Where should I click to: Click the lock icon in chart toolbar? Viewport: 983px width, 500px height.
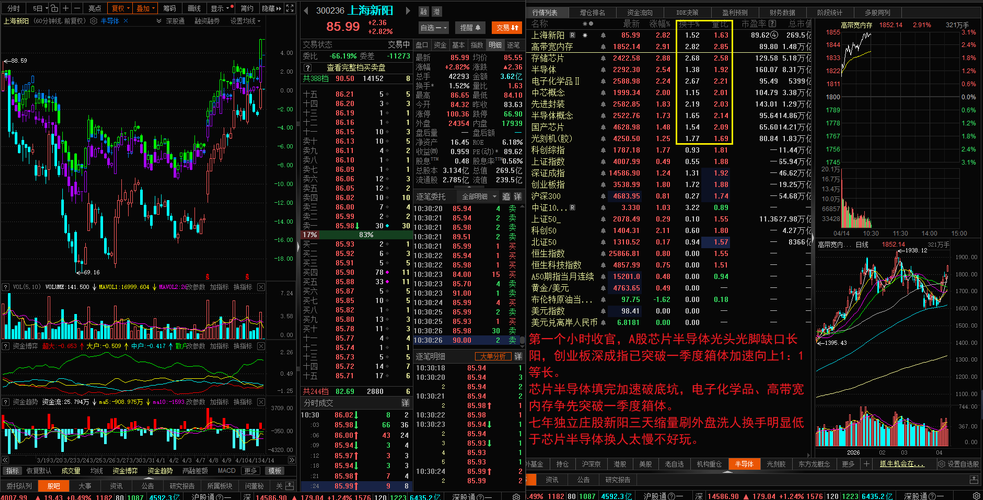click(x=54, y=8)
